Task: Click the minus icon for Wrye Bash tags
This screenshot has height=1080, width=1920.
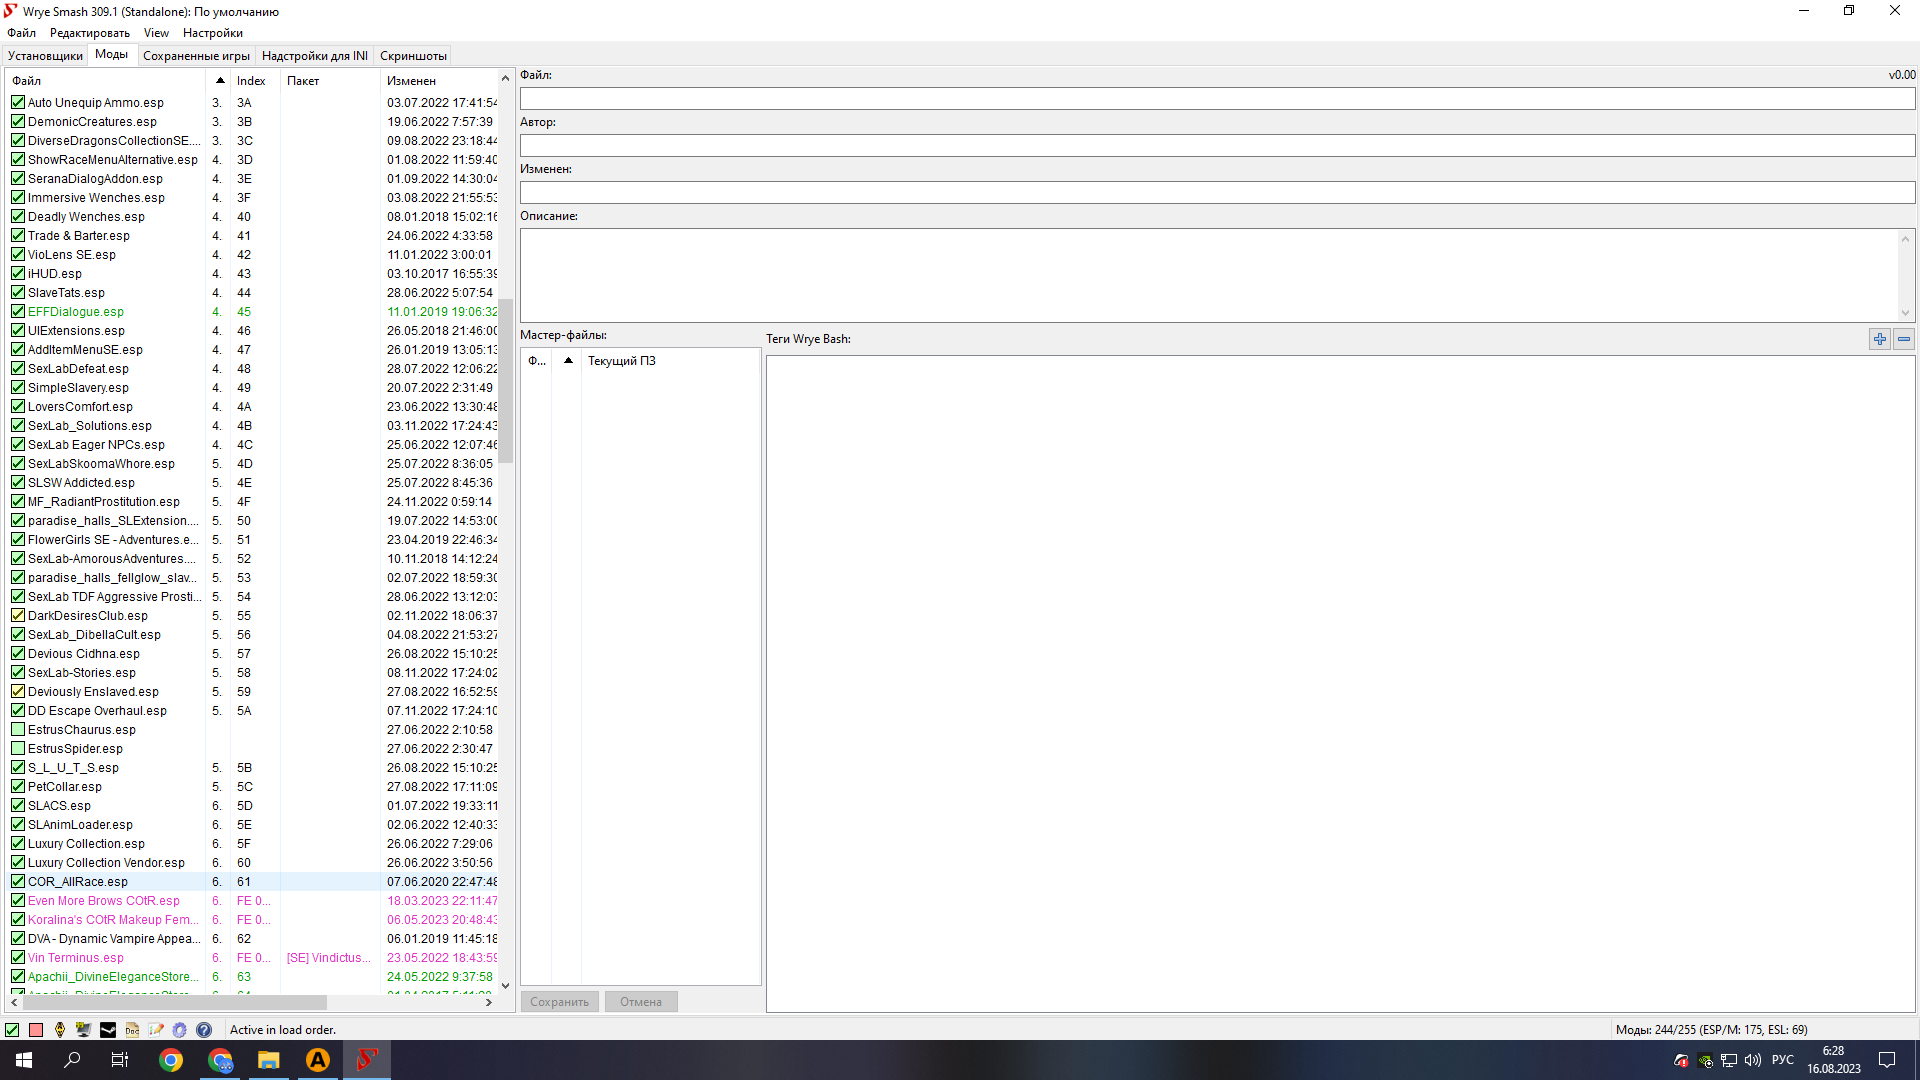Action: point(1904,339)
